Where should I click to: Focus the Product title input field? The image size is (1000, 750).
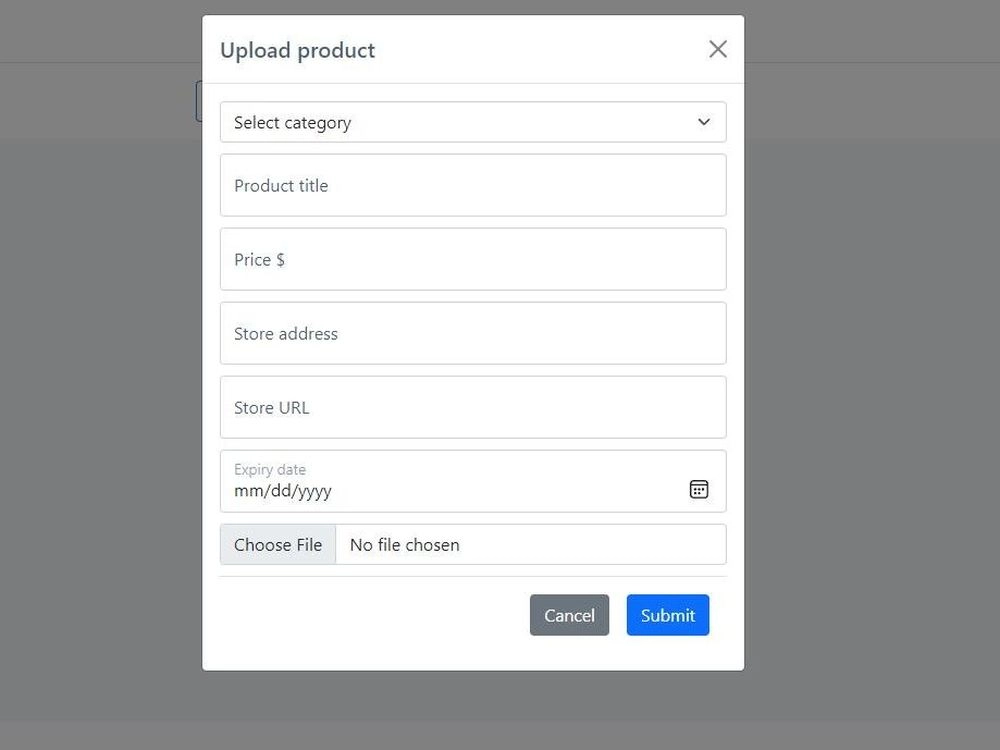pos(473,185)
